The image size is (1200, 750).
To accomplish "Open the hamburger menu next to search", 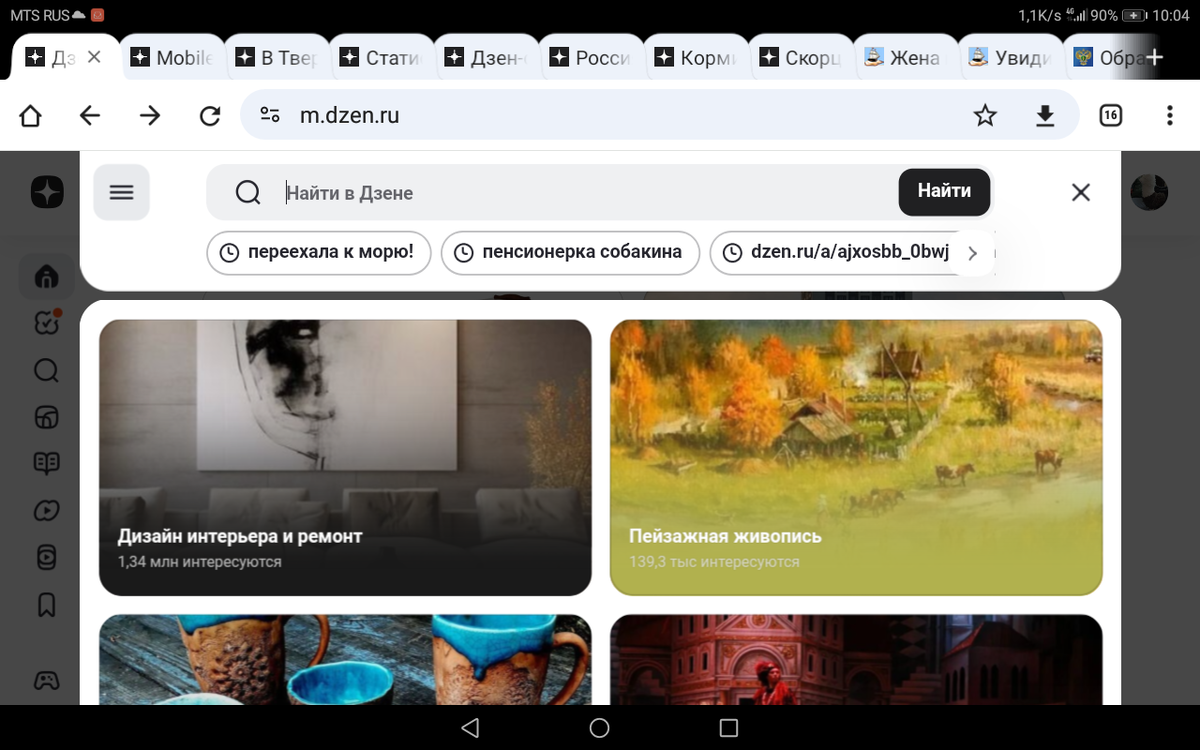I will pos(121,192).
